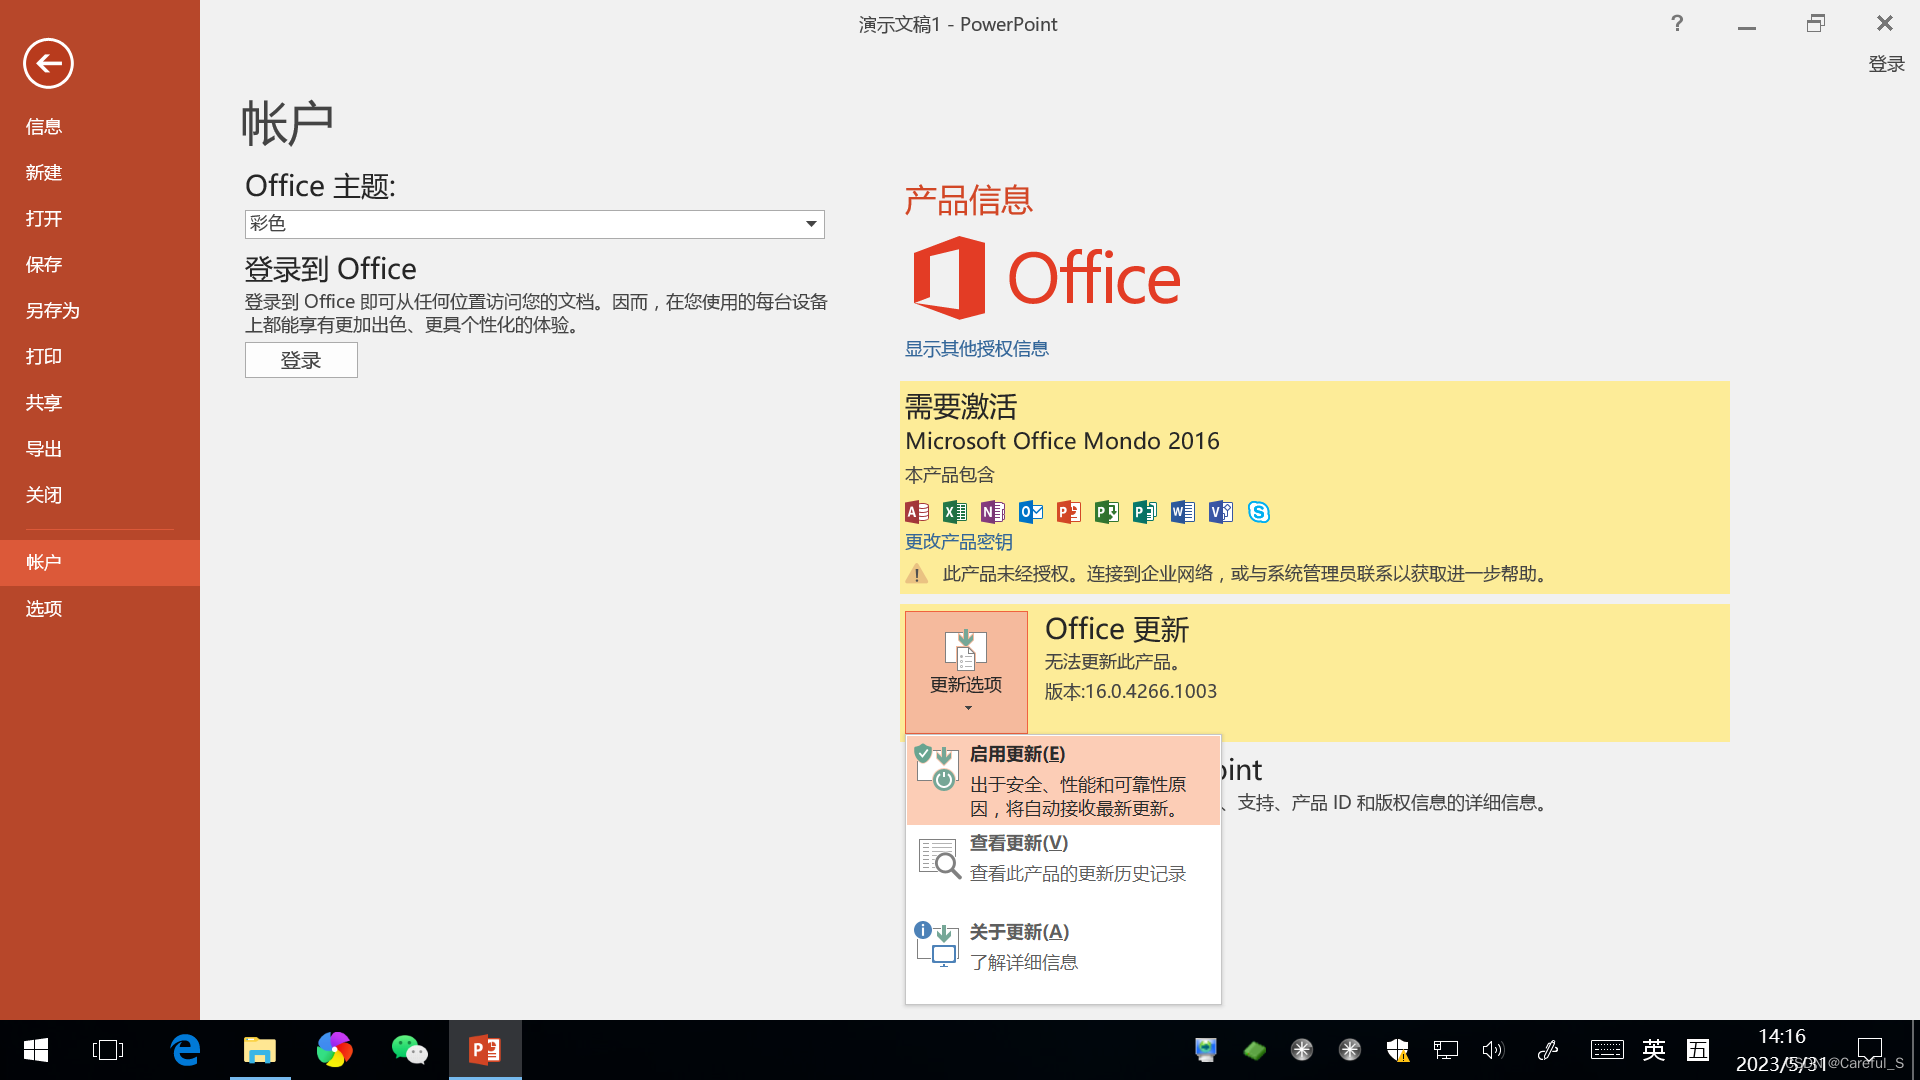Click the back arrow circle icon
This screenshot has width=1920, height=1080.
[48, 64]
